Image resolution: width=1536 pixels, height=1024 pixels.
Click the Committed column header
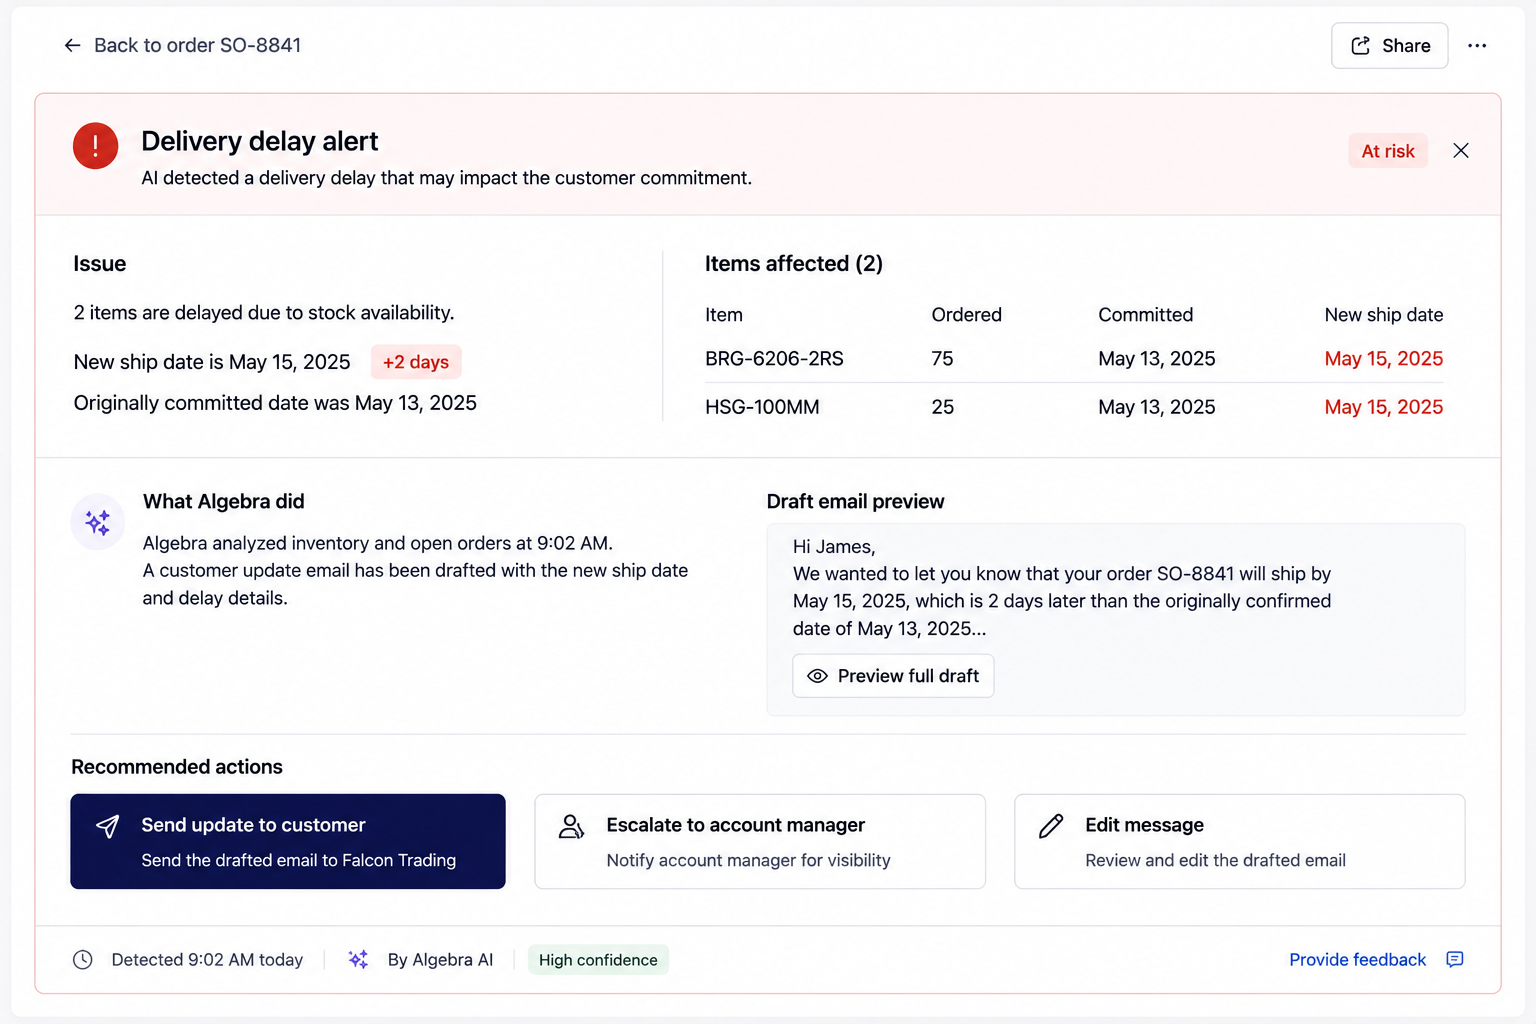1145,315
